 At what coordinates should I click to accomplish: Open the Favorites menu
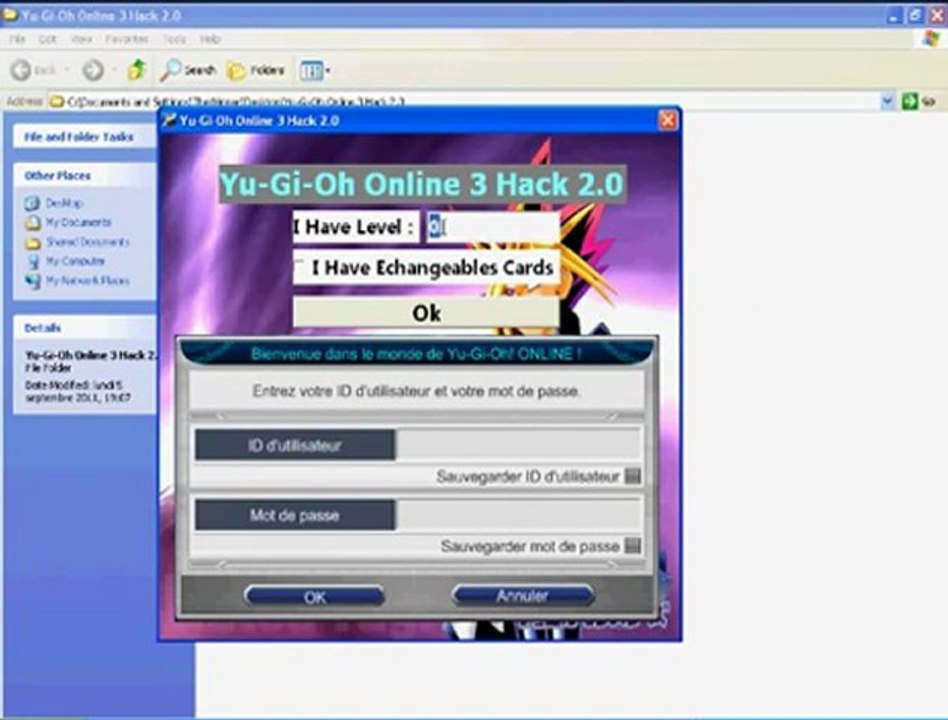[x=127, y=39]
